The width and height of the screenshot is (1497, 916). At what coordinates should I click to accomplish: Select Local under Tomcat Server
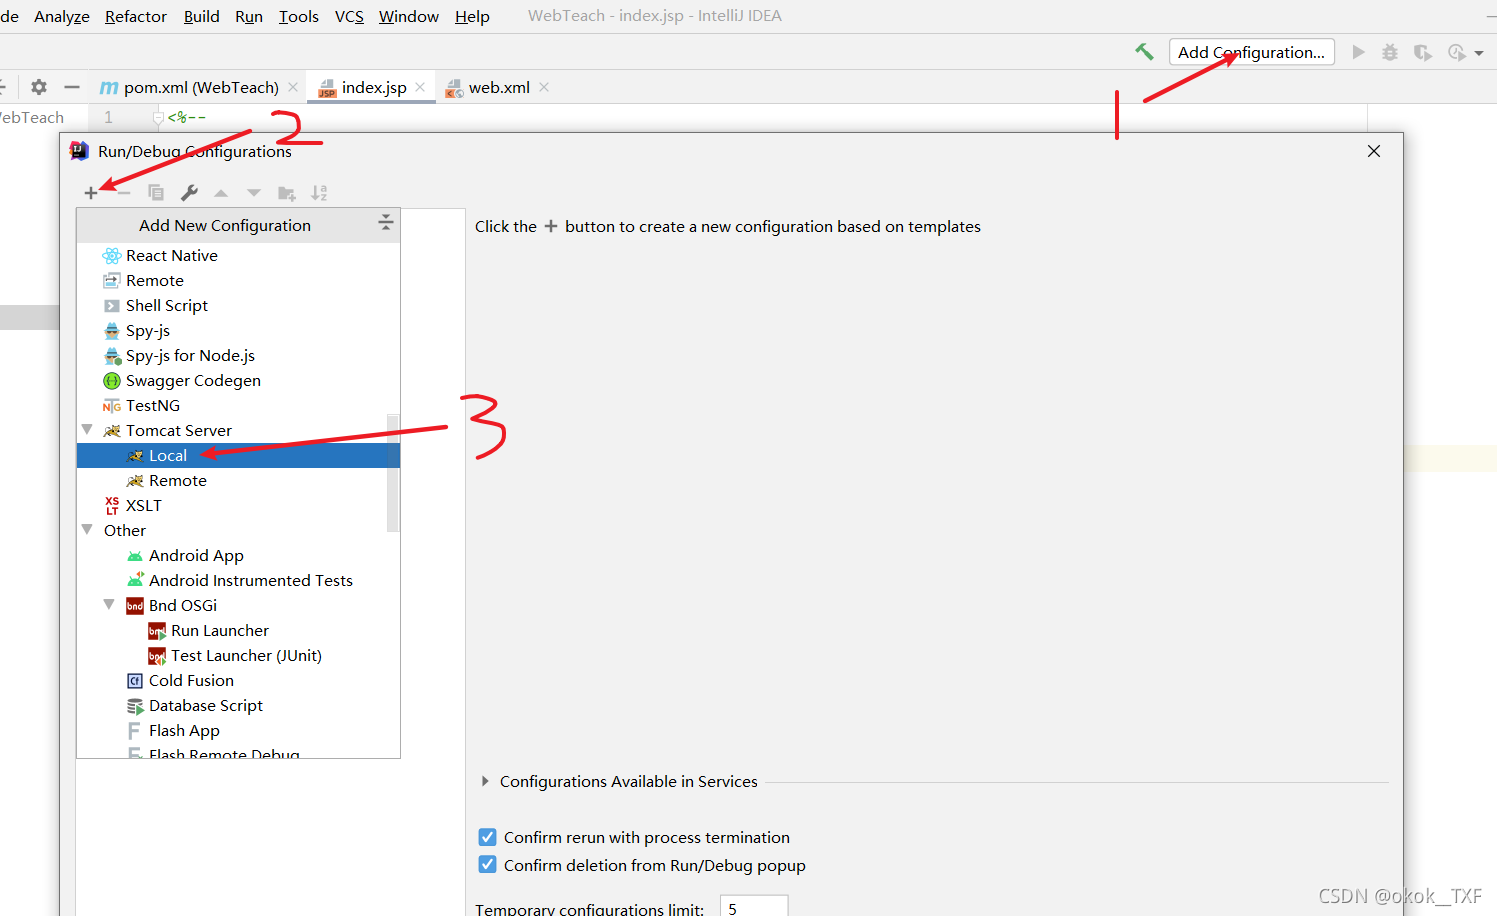[238, 456]
